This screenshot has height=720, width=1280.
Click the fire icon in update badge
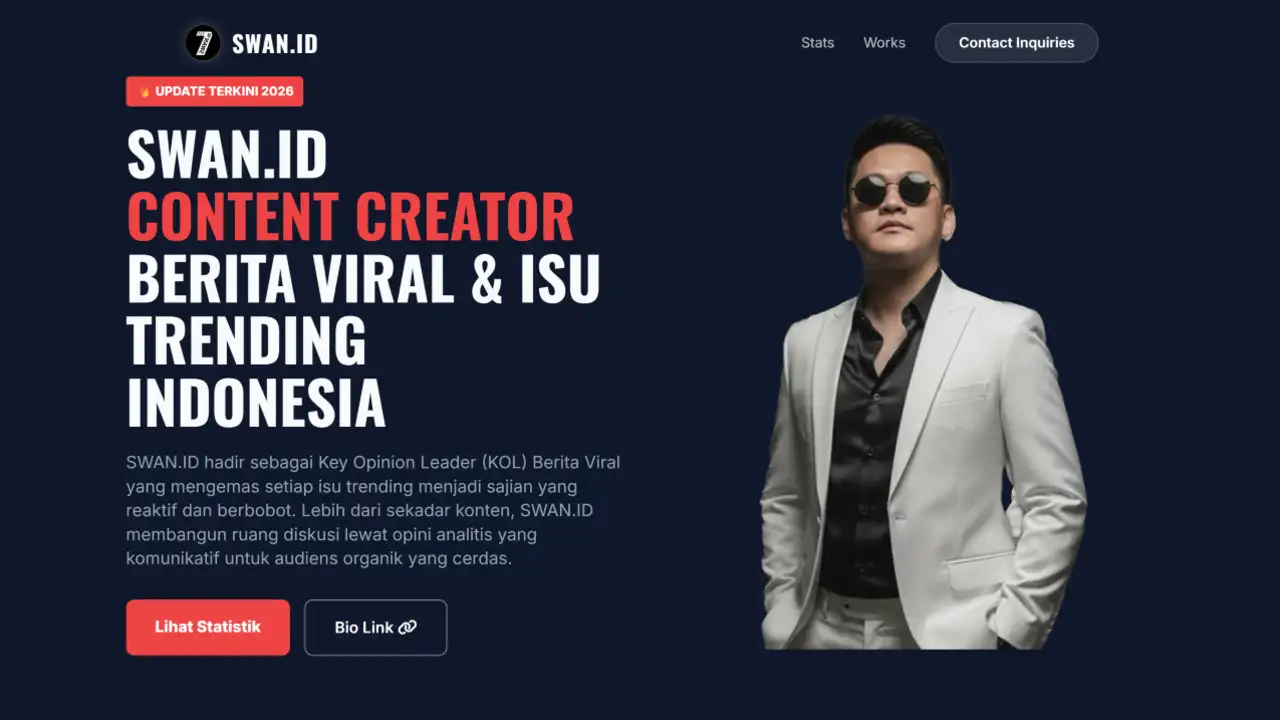tap(145, 91)
